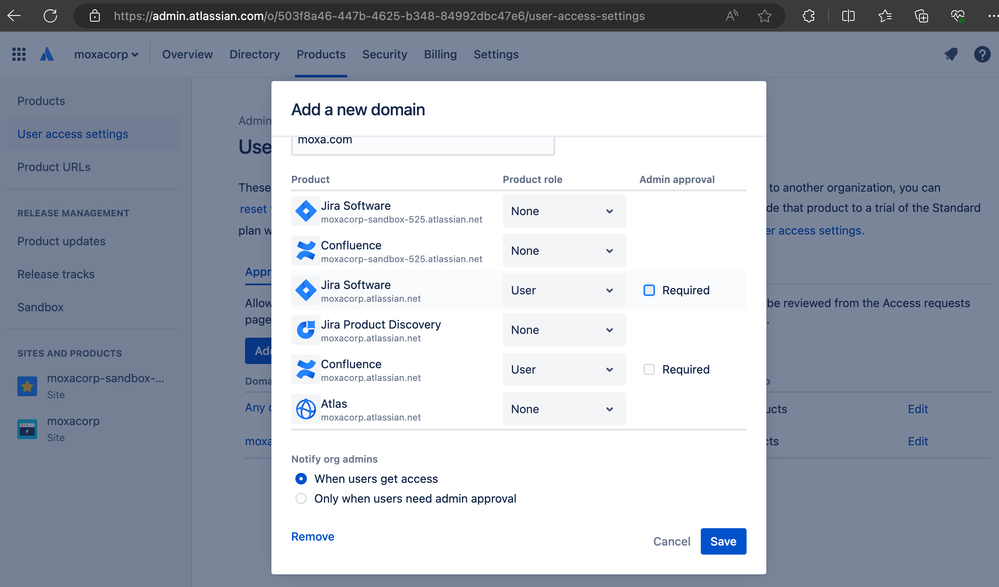Image resolution: width=999 pixels, height=587 pixels.
Task: Click the Atlassian logo icon
Action: pyautogui.click(x=47, y=54)
